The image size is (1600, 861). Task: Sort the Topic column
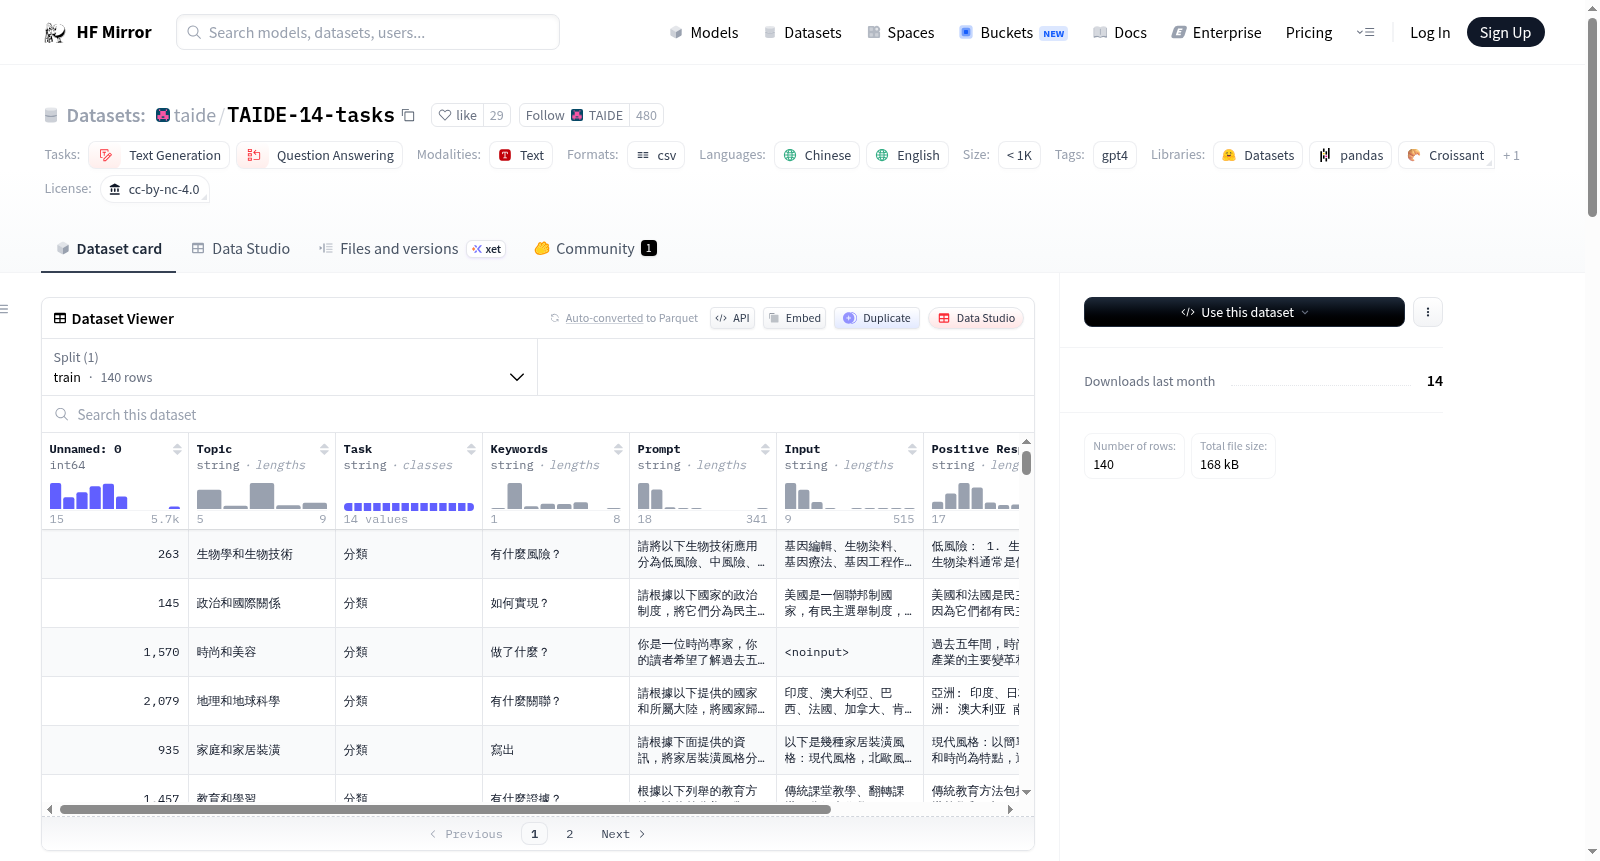(324, 449)
